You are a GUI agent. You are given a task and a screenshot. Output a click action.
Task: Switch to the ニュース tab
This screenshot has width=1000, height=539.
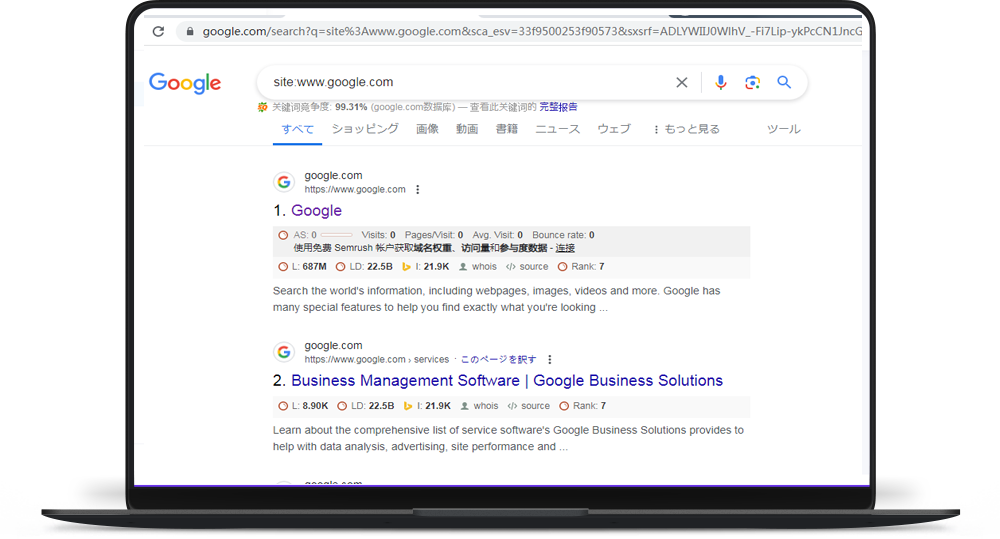click(x=557, y=129)
